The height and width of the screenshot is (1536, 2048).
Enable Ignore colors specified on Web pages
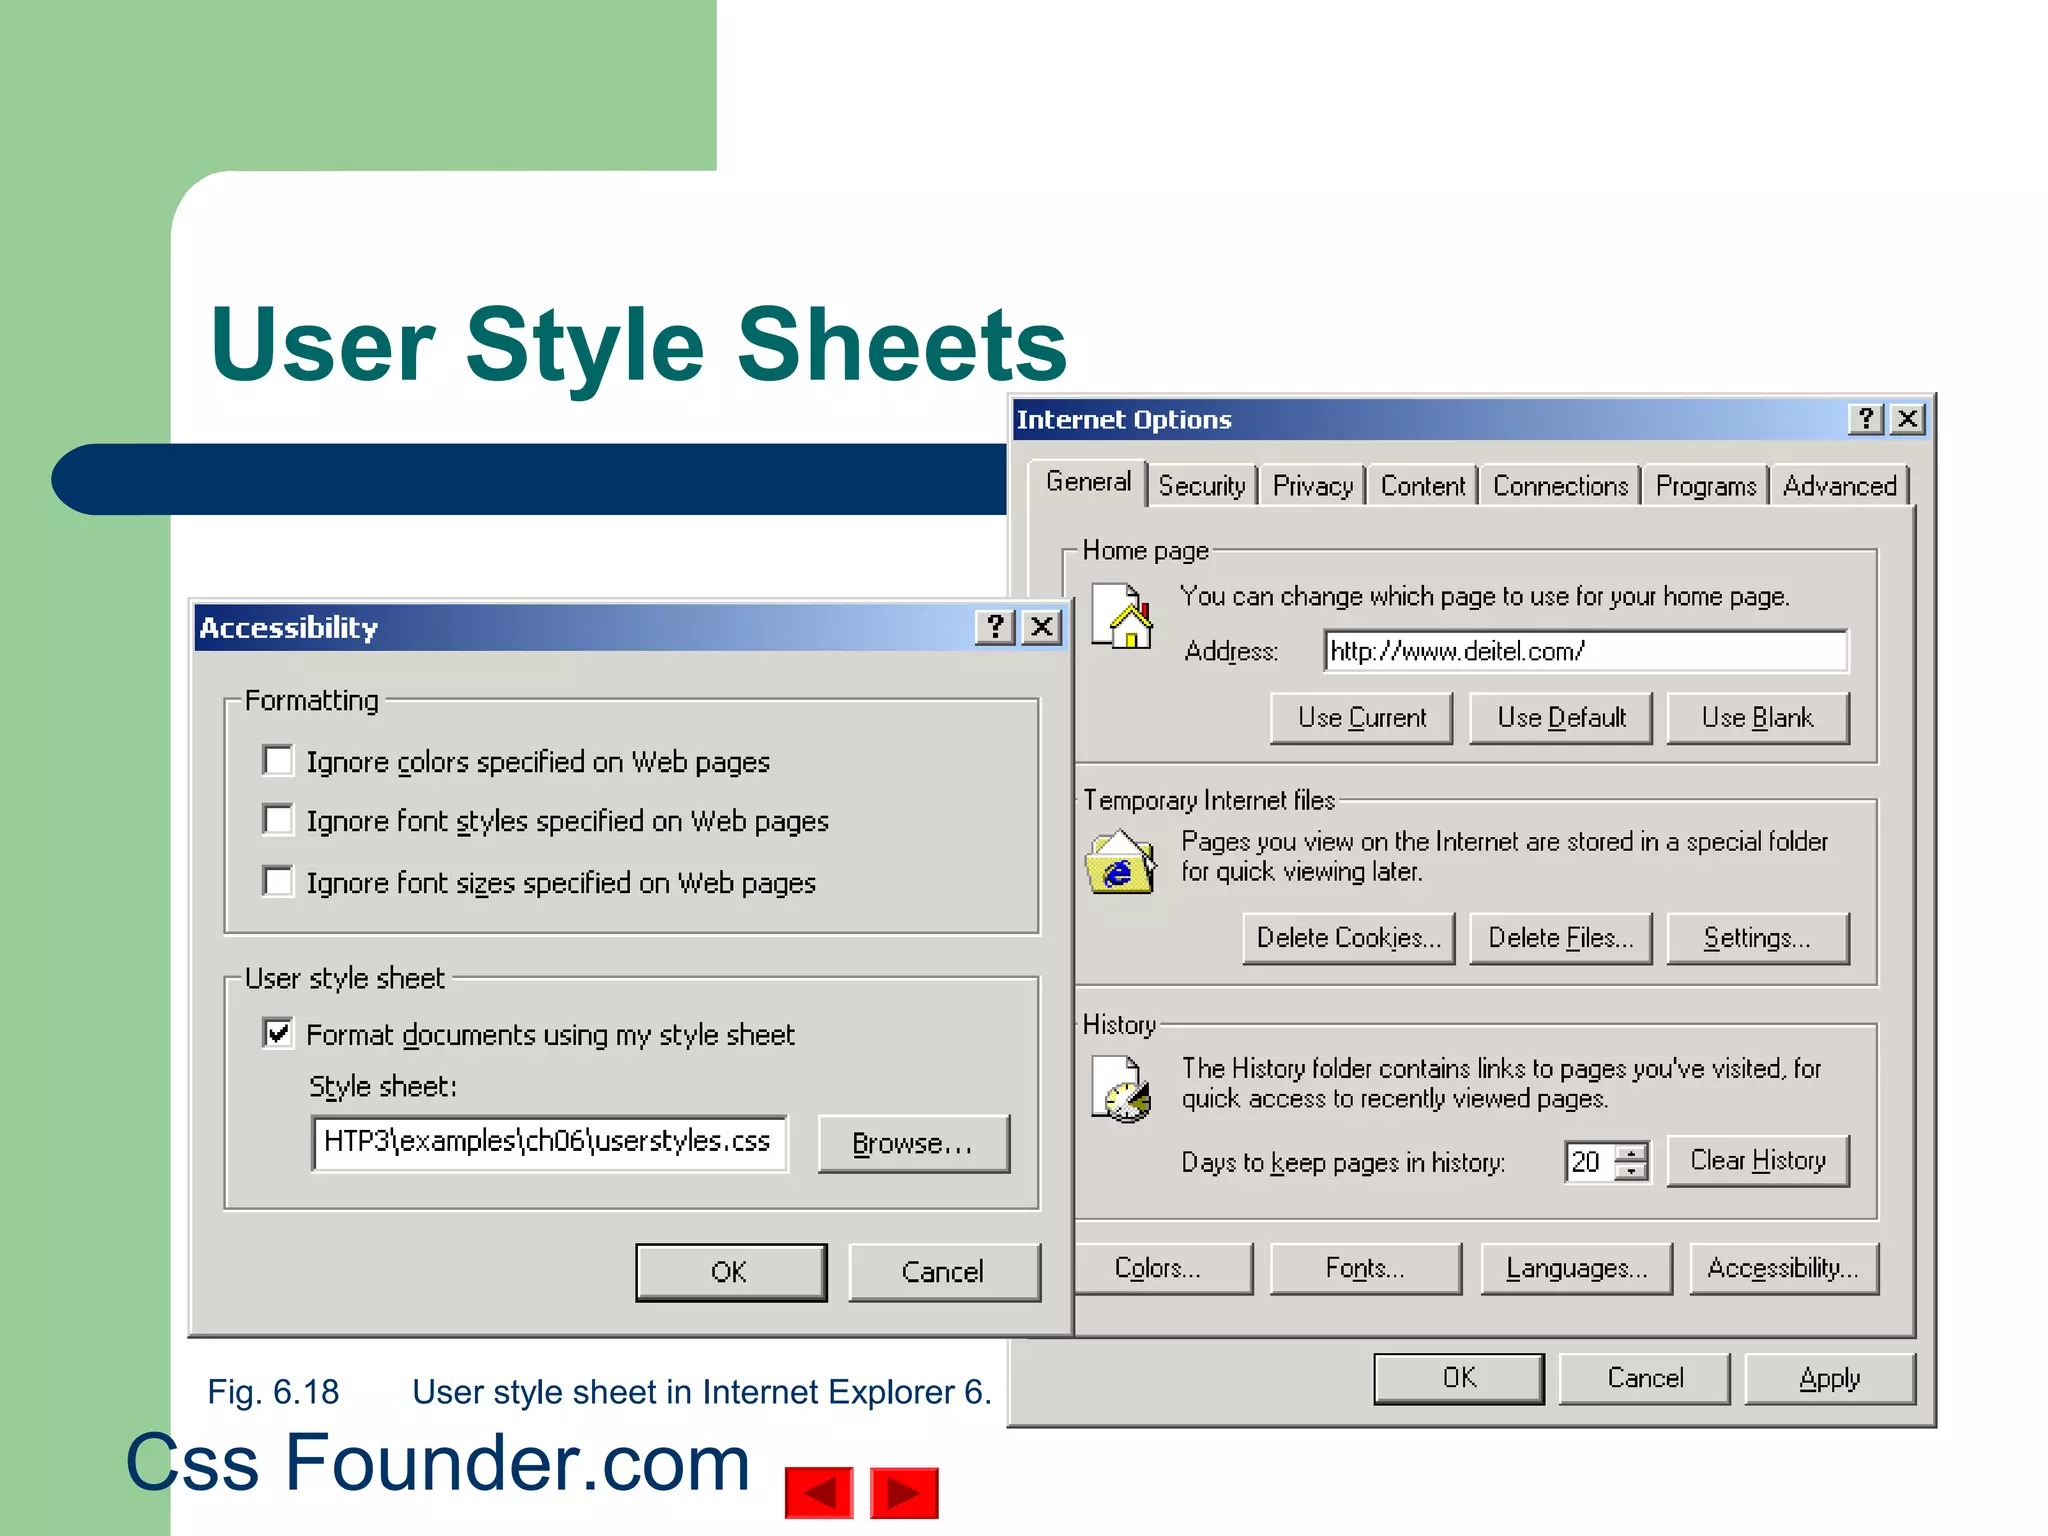pos(278,761)
